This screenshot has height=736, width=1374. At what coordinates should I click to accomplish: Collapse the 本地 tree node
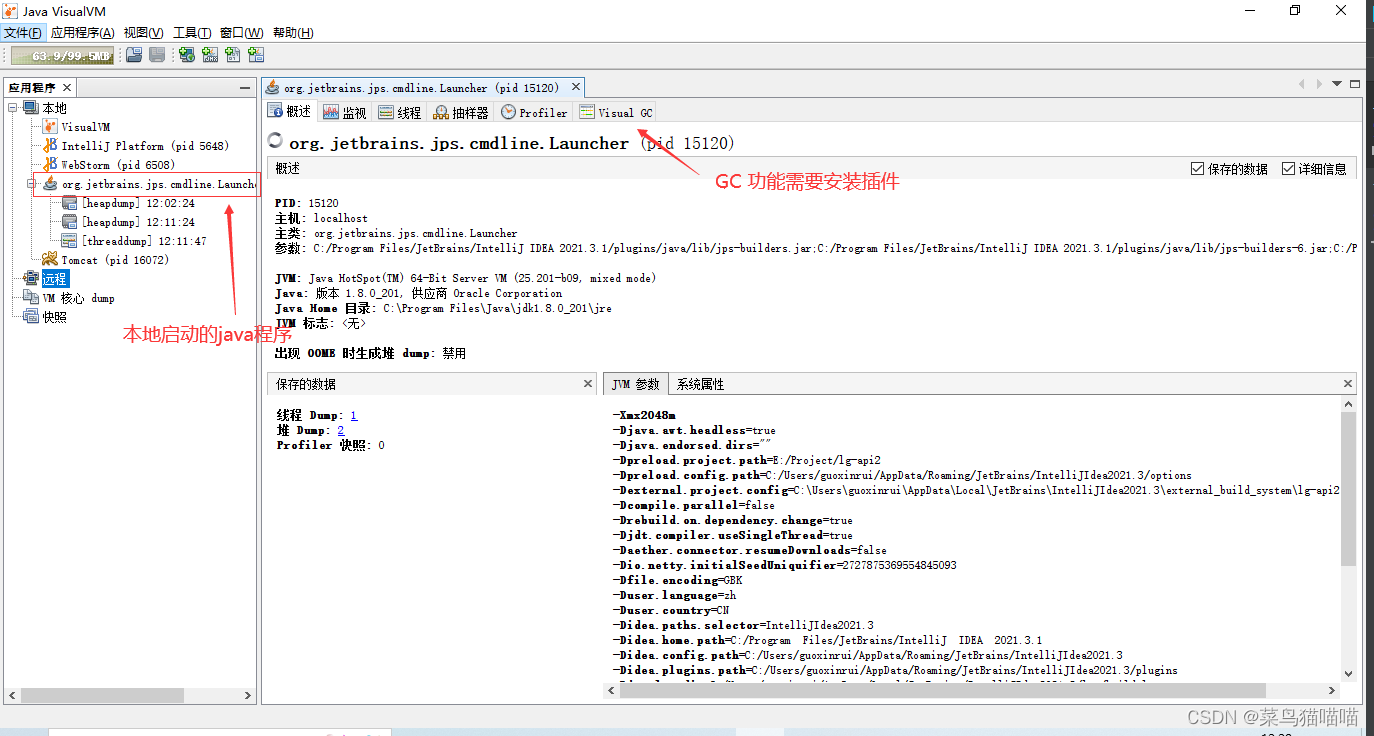pyautogui.click(x=13, y=108)
